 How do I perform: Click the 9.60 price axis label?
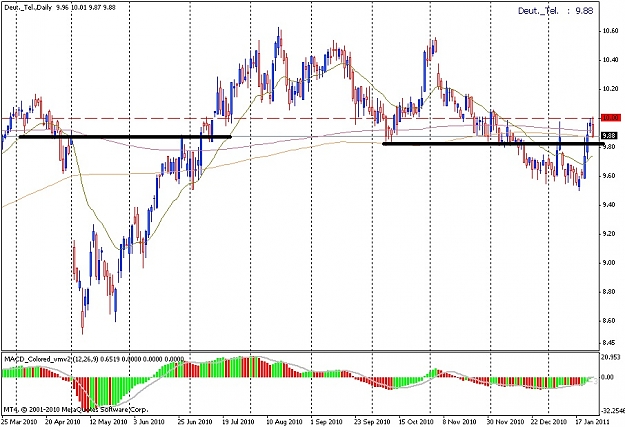tap(611, 176)
